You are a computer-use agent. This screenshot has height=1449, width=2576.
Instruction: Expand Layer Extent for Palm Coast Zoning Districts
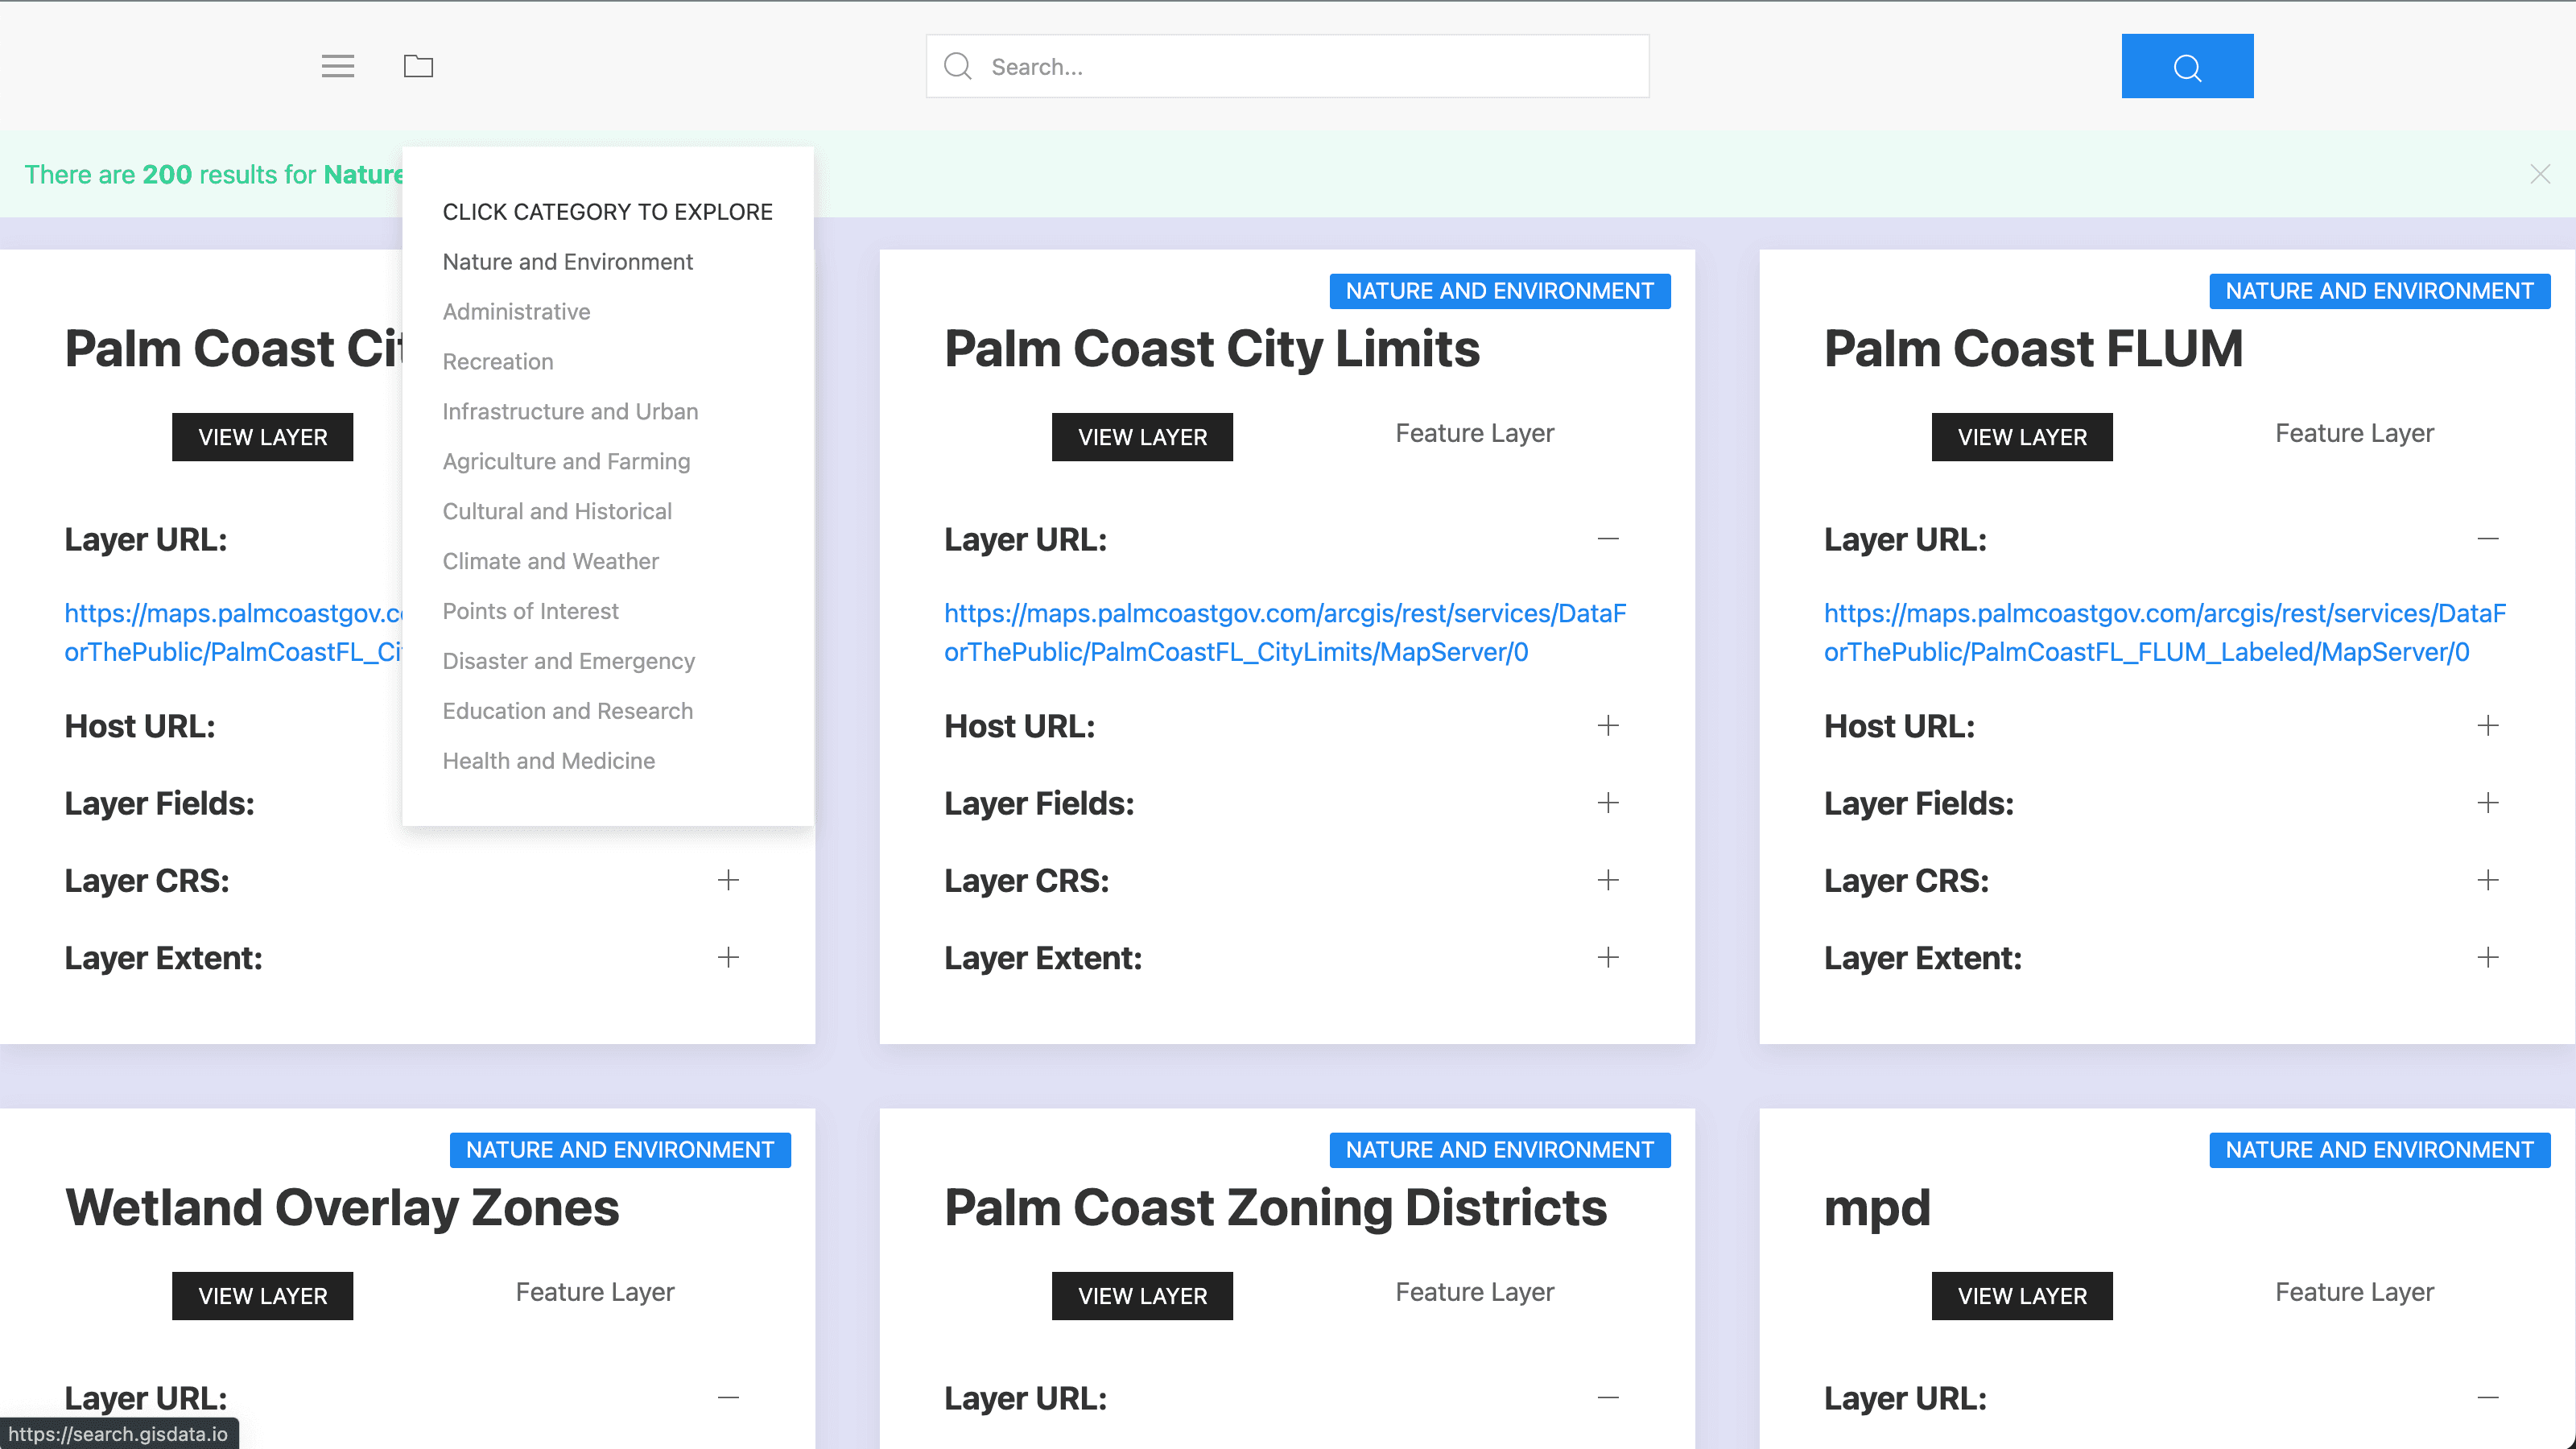coord(1607,957)
